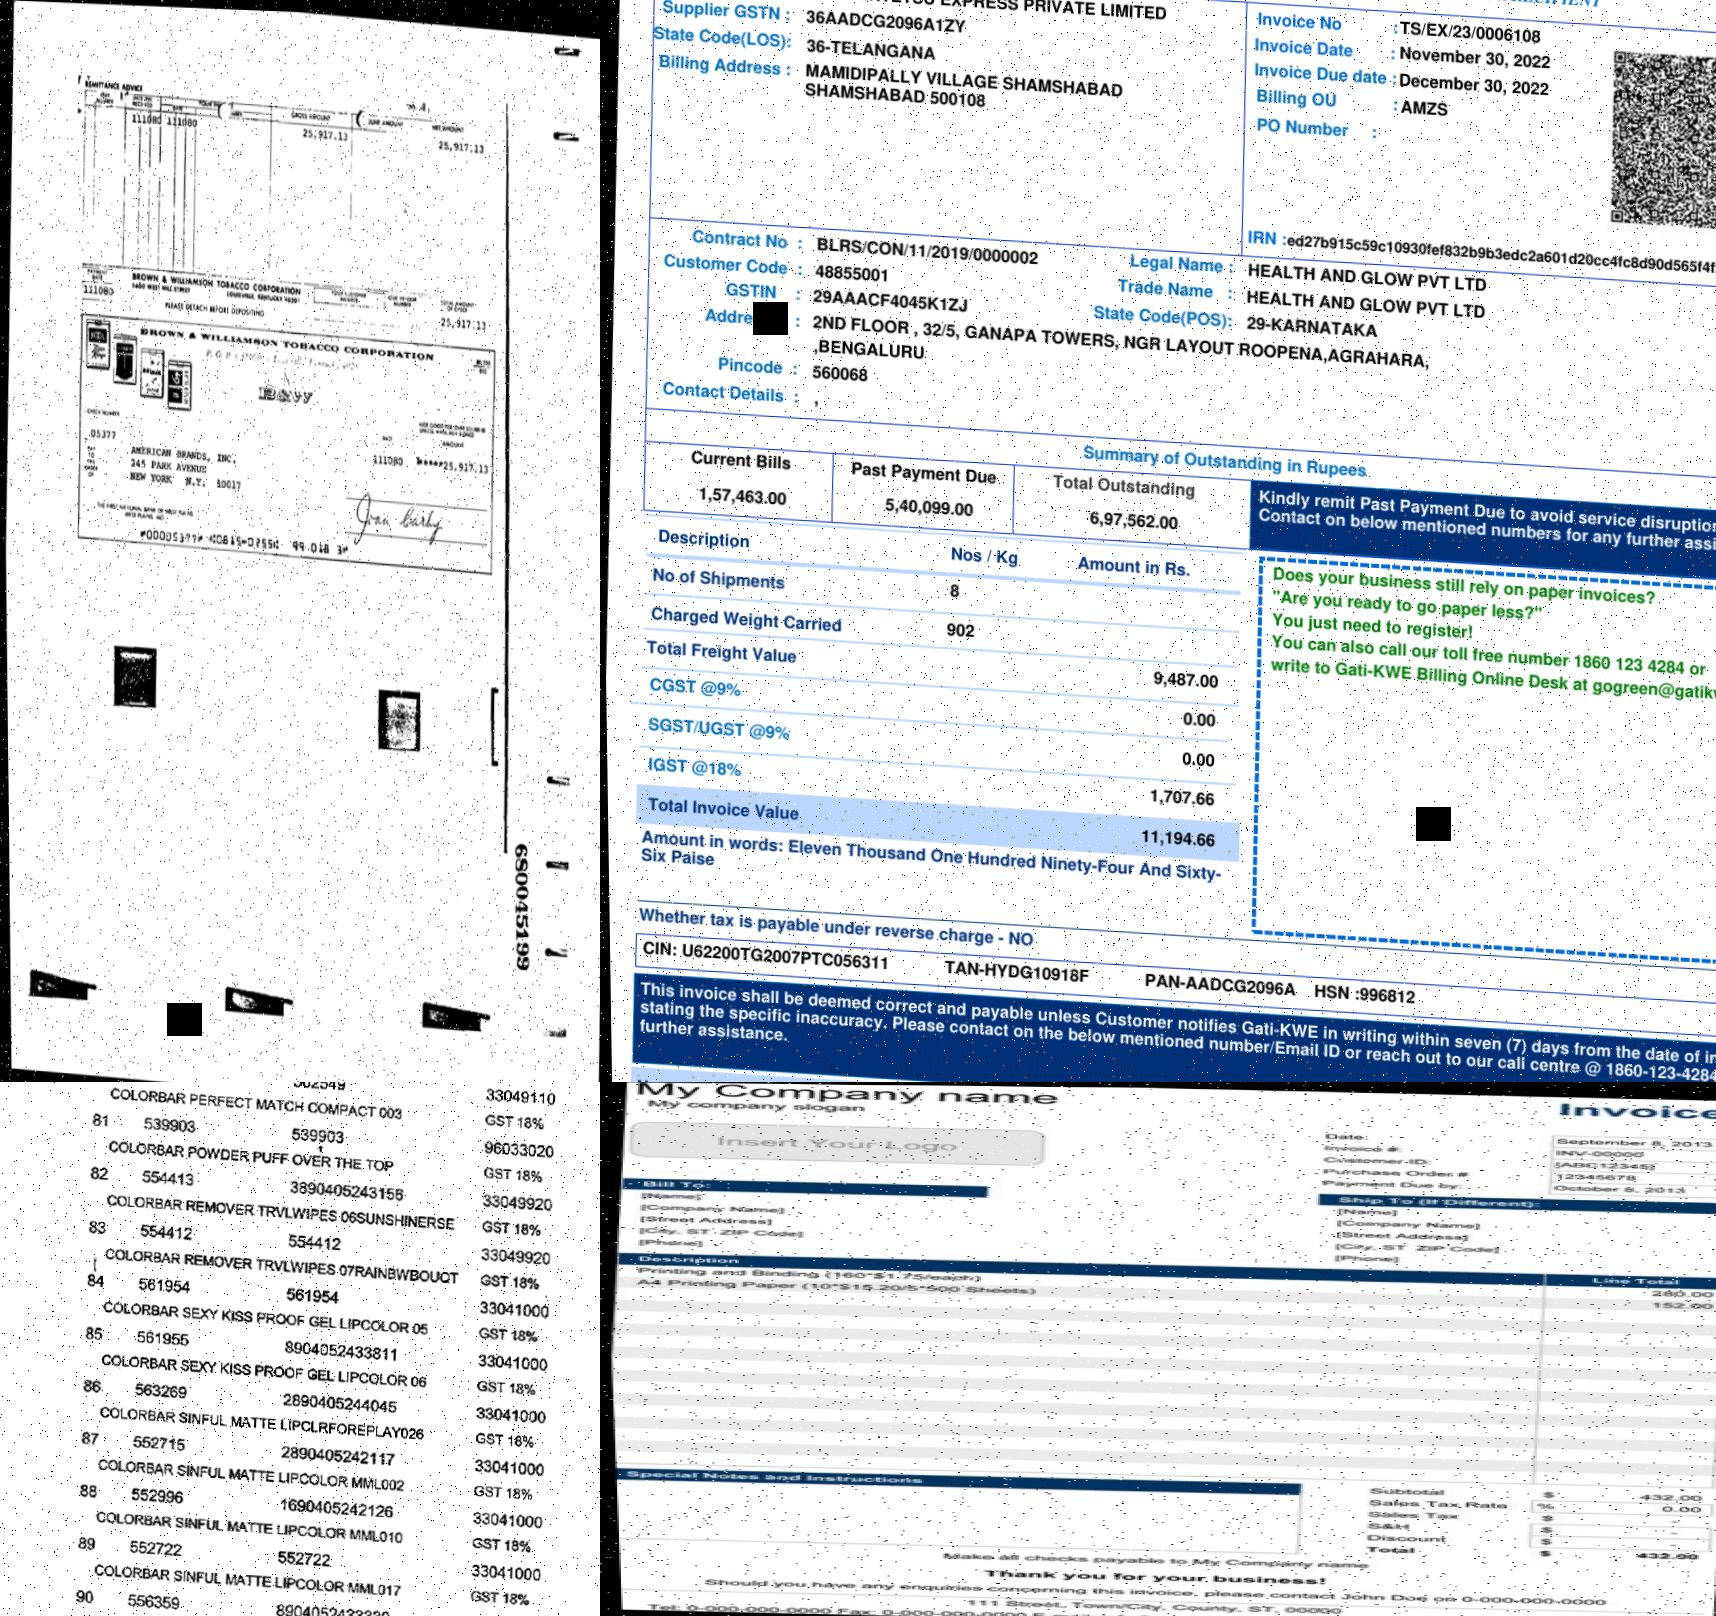Click "COLORBAR REMOVER TRVLWIPES 06SUNSHINERSE" item
1716x1616 pixels.
point(280,1212)
